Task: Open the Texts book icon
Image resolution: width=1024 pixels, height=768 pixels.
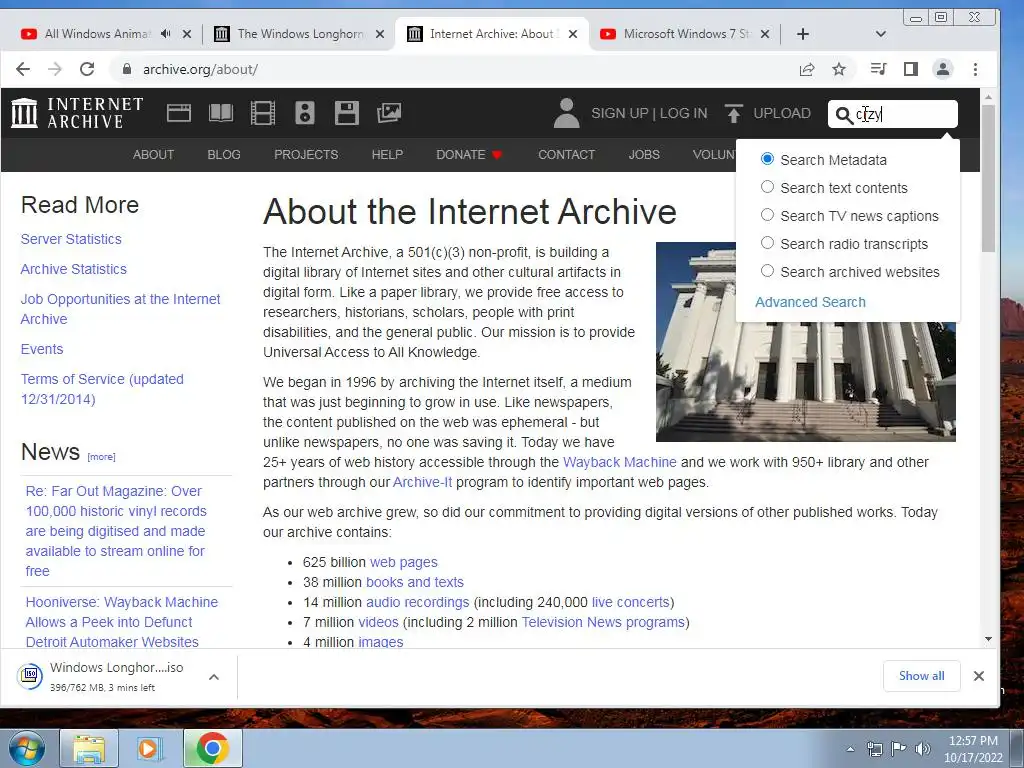Action: (x=221, y=113)
